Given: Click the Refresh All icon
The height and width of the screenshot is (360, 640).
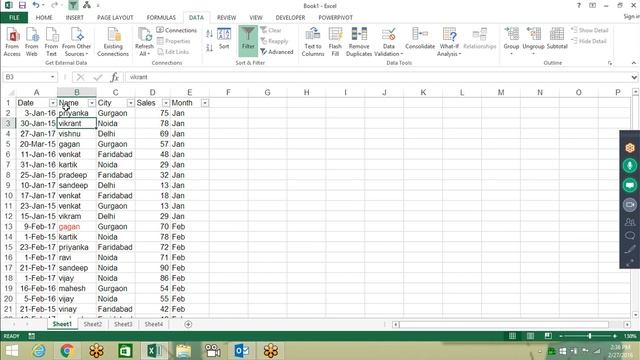Looking at the screenshot, I should 144,42.
